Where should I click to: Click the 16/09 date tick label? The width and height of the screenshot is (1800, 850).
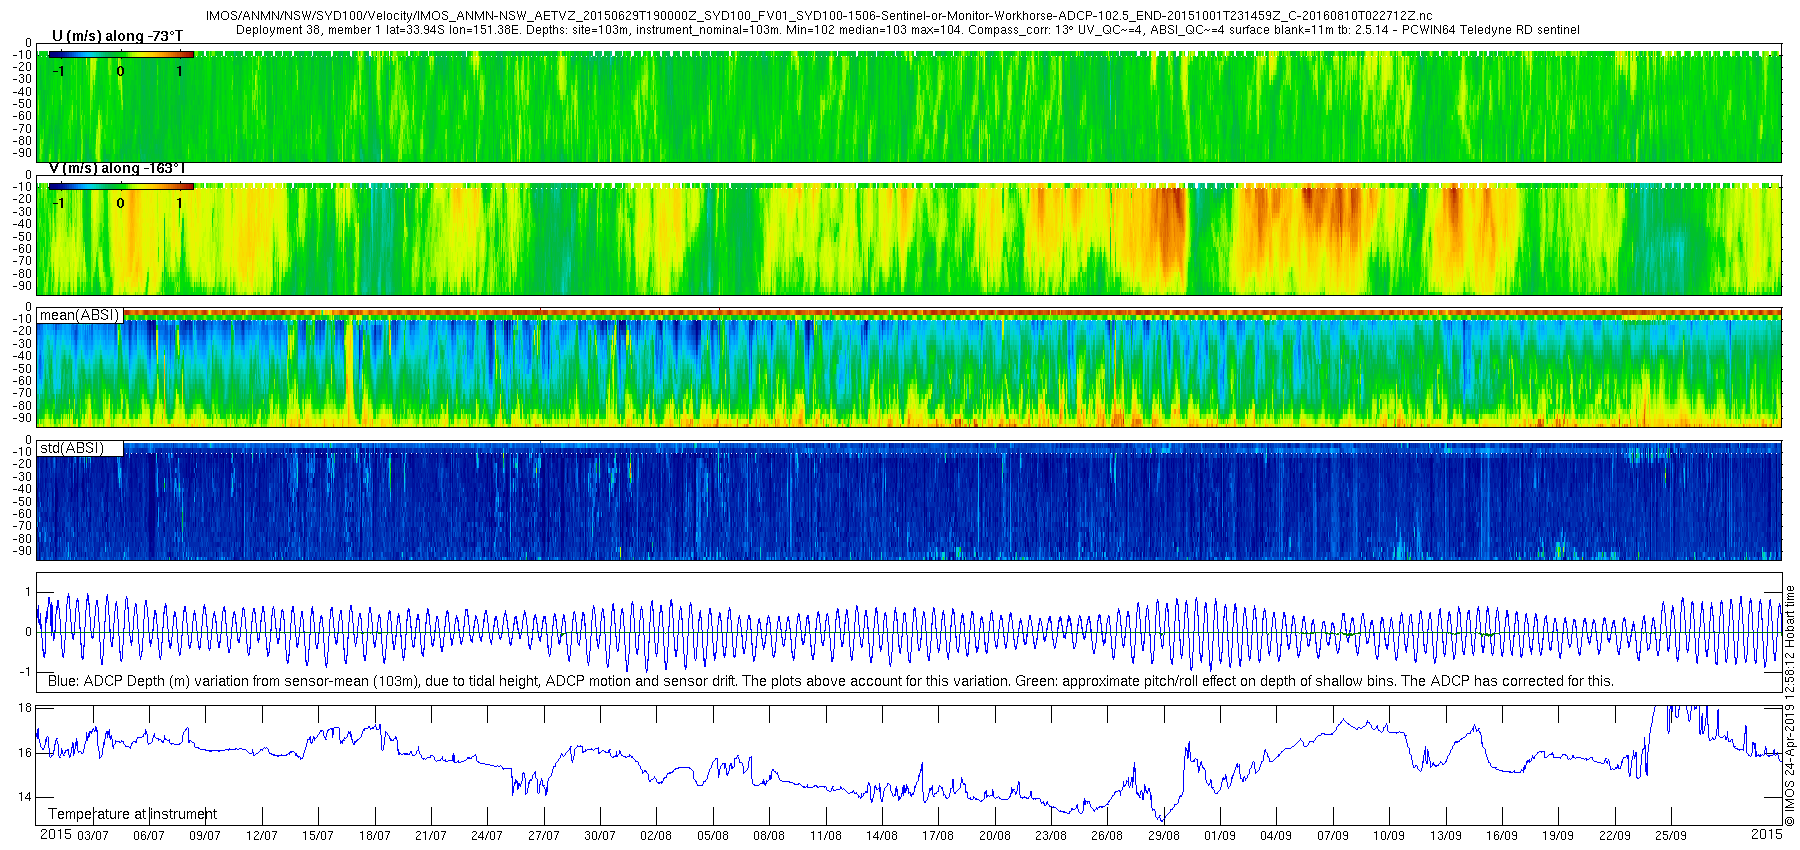click(1502, 835)
